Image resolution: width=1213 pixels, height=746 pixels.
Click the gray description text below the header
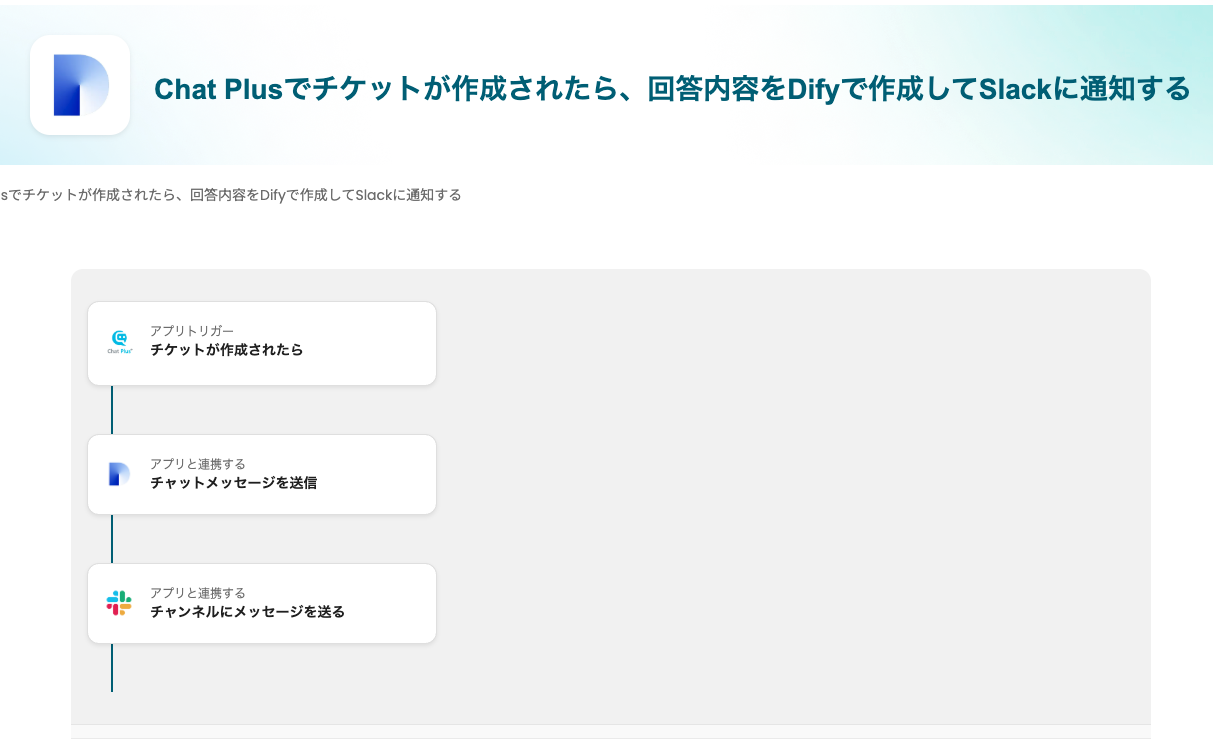231,195
